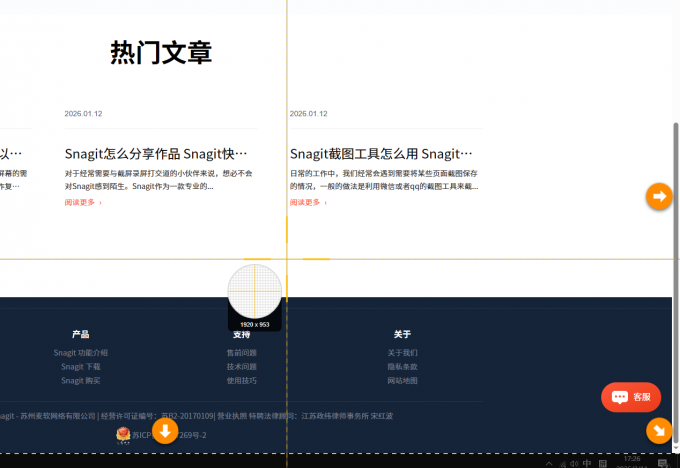Switch the 中 input method indicator
The width and height of the screenshot is (680, 468).
(x=587, y=463)
